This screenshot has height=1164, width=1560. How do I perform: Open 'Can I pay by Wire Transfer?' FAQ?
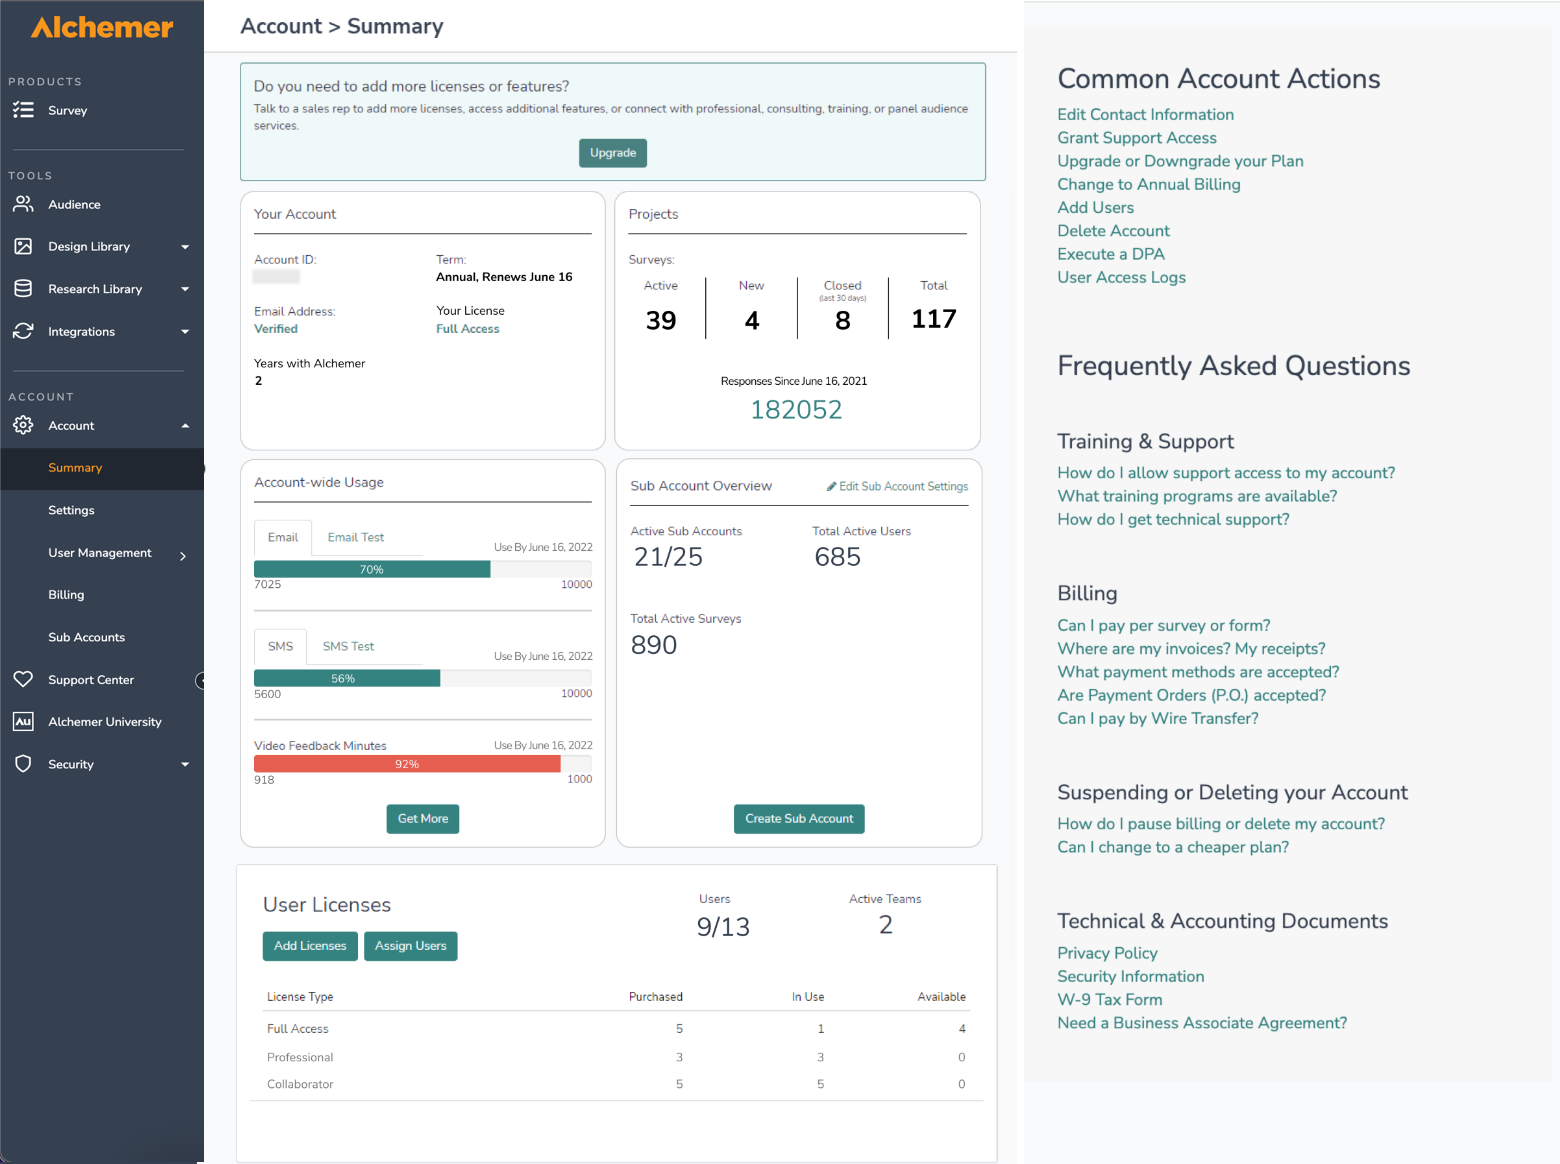point(1158,719)
